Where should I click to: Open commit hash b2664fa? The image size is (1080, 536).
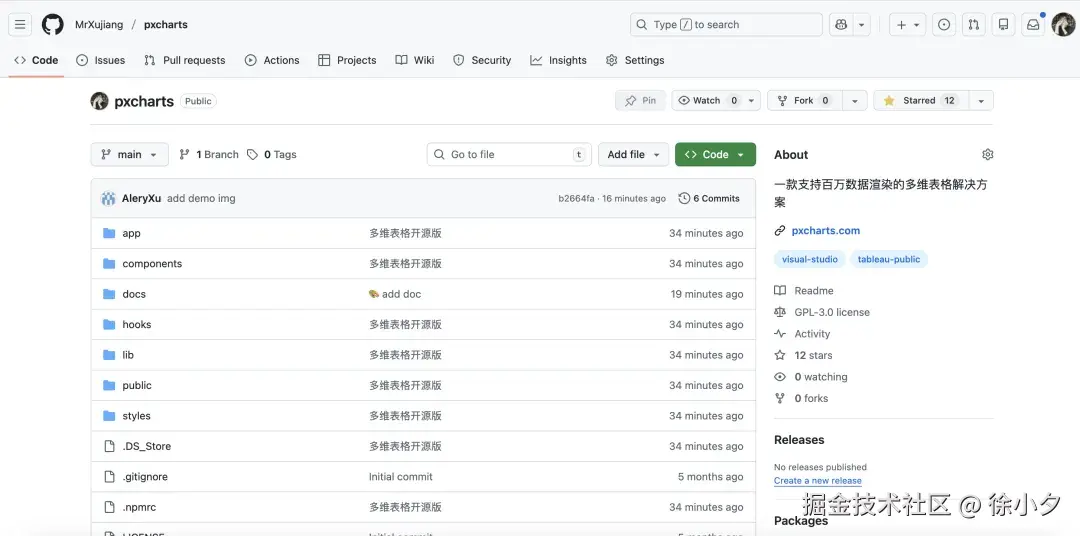(576, 198)
